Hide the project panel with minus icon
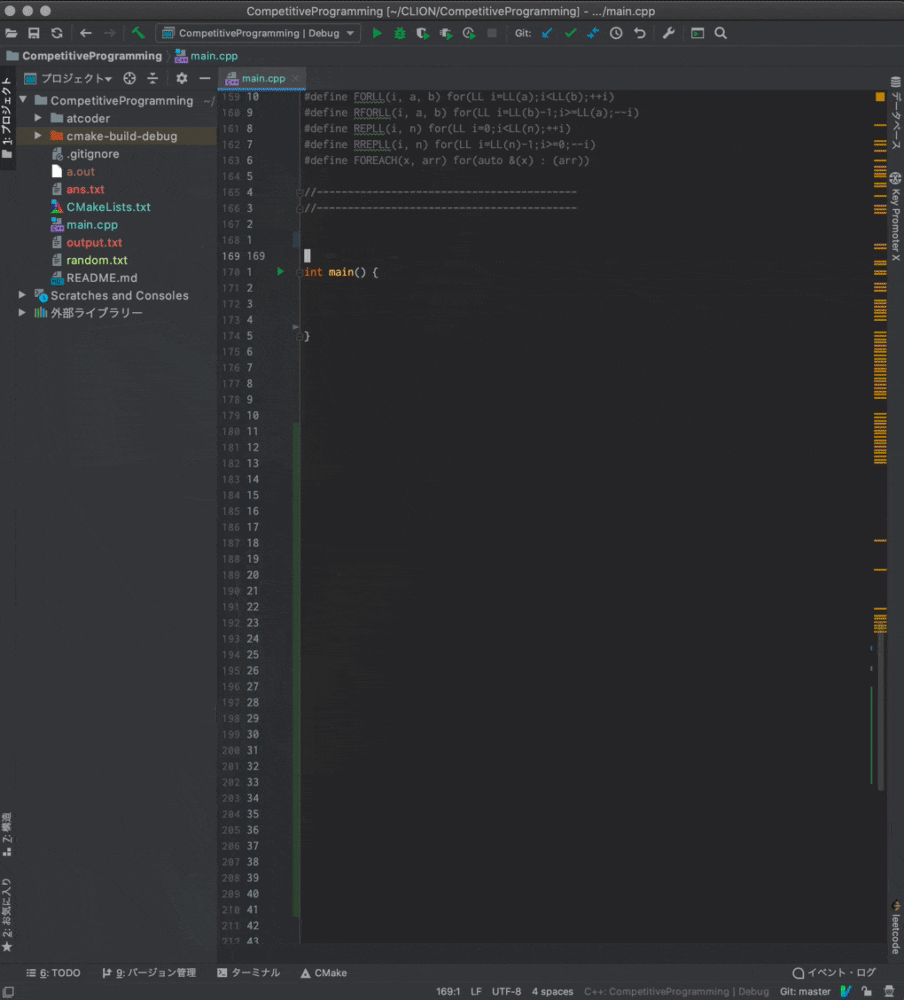 pos(205,78)
